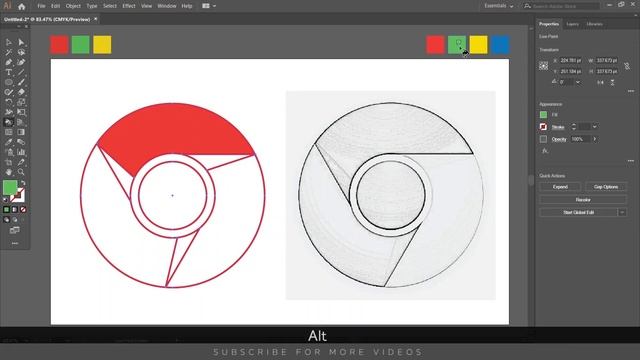Image resolution: width=640 pixels, height=360 pixels.
Task: Click the reference point locator in Transform
Action: [544, 66]
